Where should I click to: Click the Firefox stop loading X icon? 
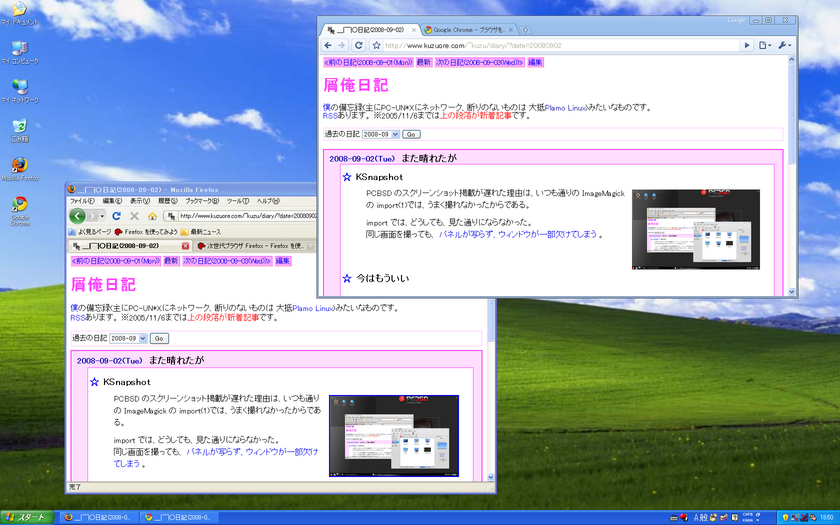(134, 216)
